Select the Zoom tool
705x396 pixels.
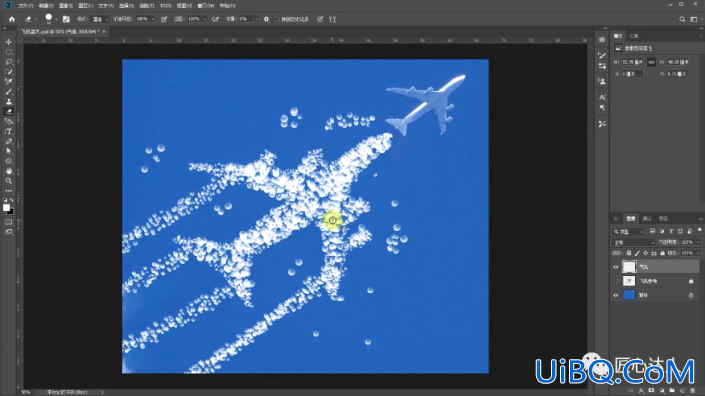tap(9, 181)
